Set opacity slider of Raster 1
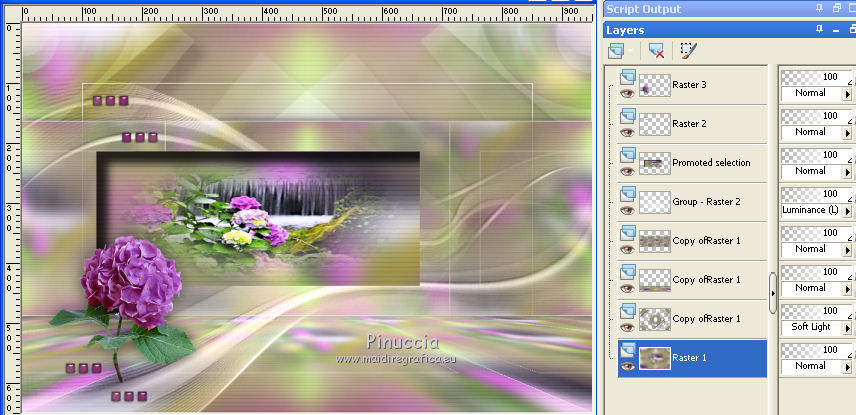 pyautogui.click(x=817, y=350)
